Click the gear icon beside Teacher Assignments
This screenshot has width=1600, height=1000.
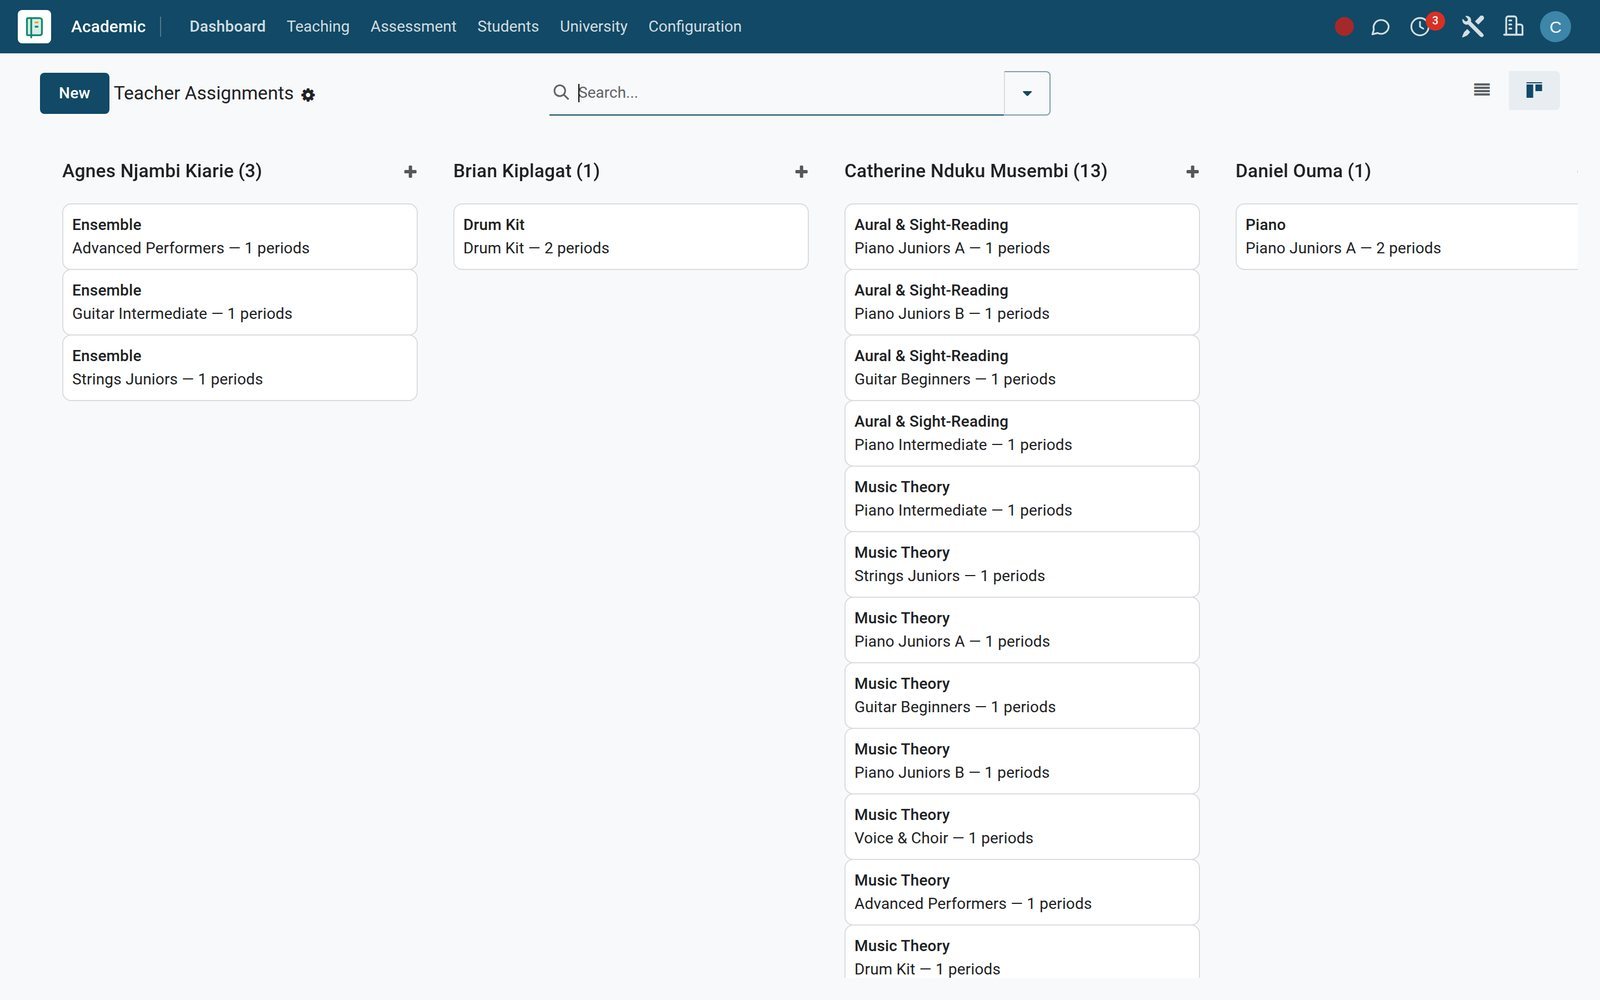[308, 95]
